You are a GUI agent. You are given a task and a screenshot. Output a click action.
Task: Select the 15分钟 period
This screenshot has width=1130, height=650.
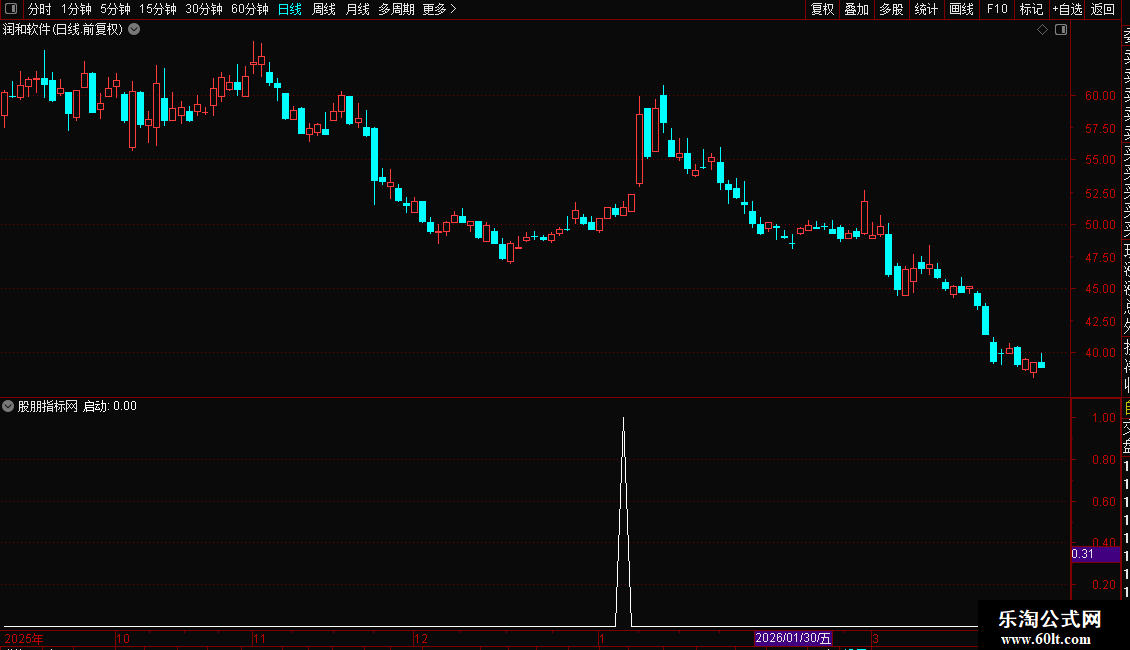click(157, 9)
